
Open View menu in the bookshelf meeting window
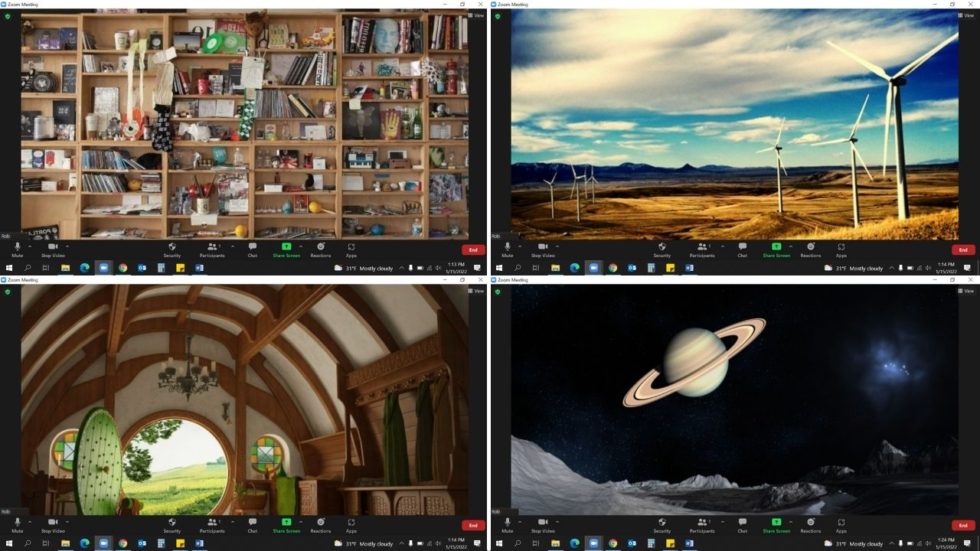pyautogui.click(x=476, y=16)
